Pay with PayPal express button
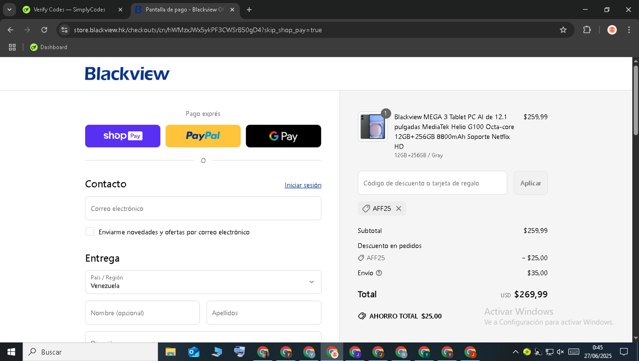 point(203,136)
